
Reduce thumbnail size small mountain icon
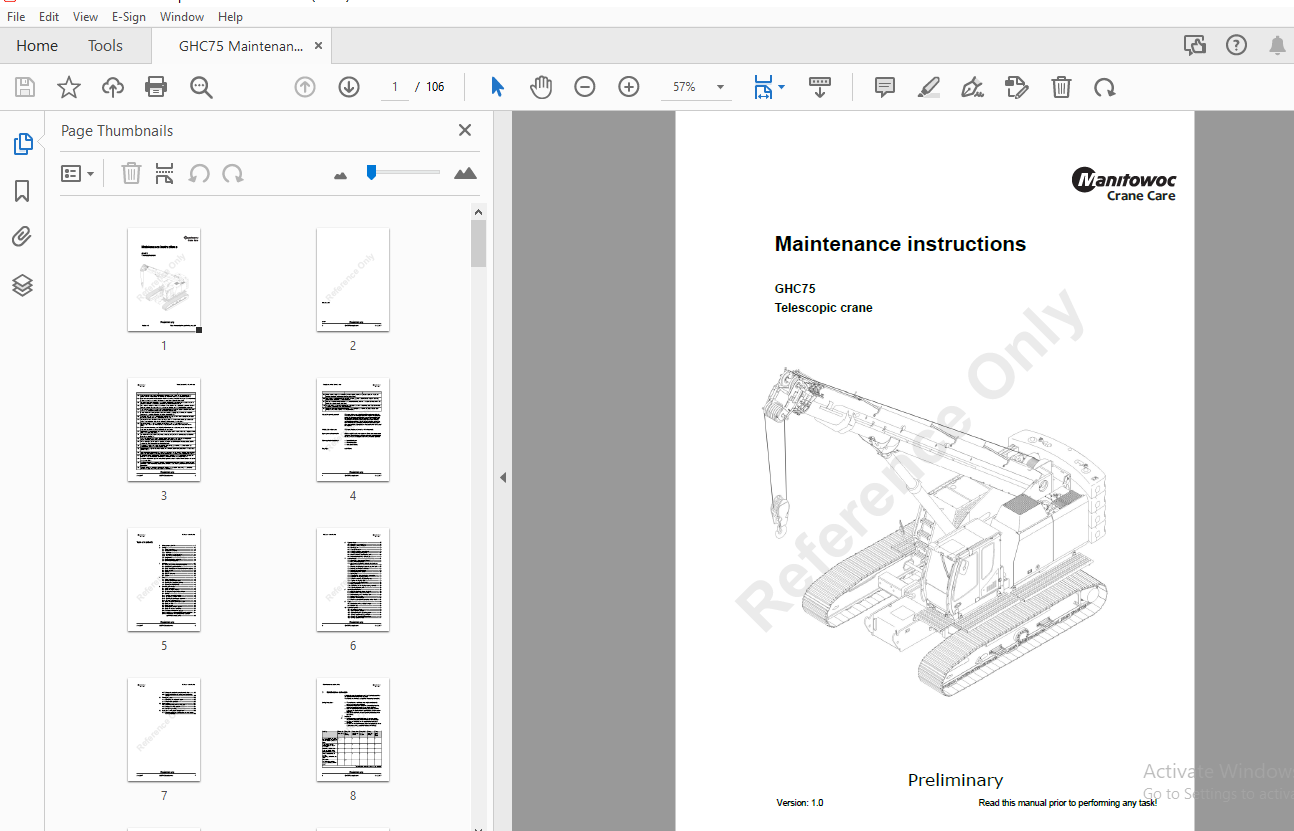pyautogui.click(x=340, y=175)
